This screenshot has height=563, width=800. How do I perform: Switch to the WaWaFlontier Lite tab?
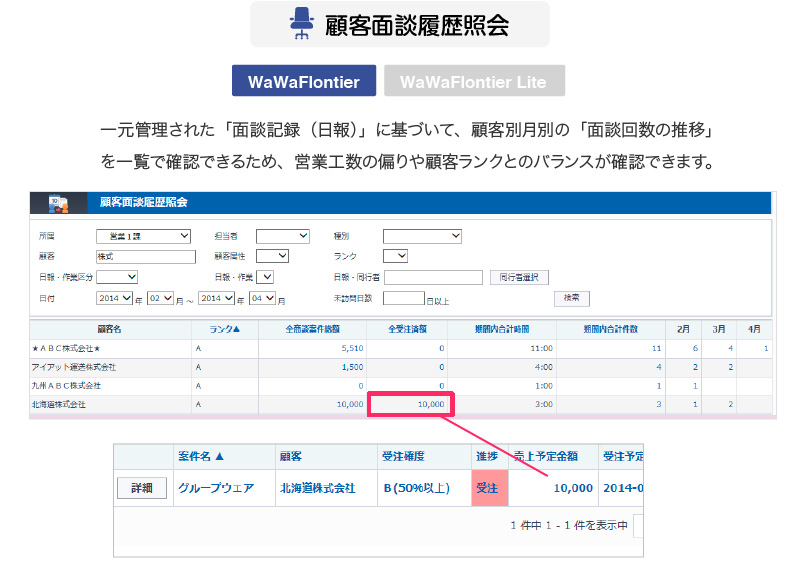(x=473, y=81)
